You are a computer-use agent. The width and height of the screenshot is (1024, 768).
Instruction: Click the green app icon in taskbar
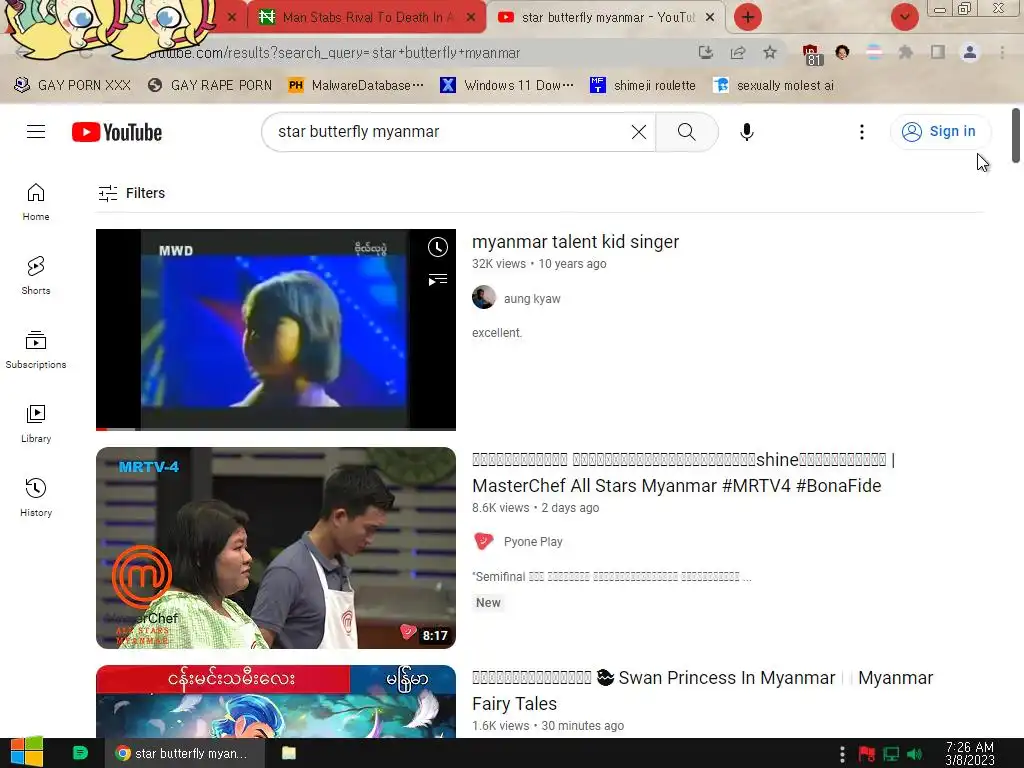(80, 753)
